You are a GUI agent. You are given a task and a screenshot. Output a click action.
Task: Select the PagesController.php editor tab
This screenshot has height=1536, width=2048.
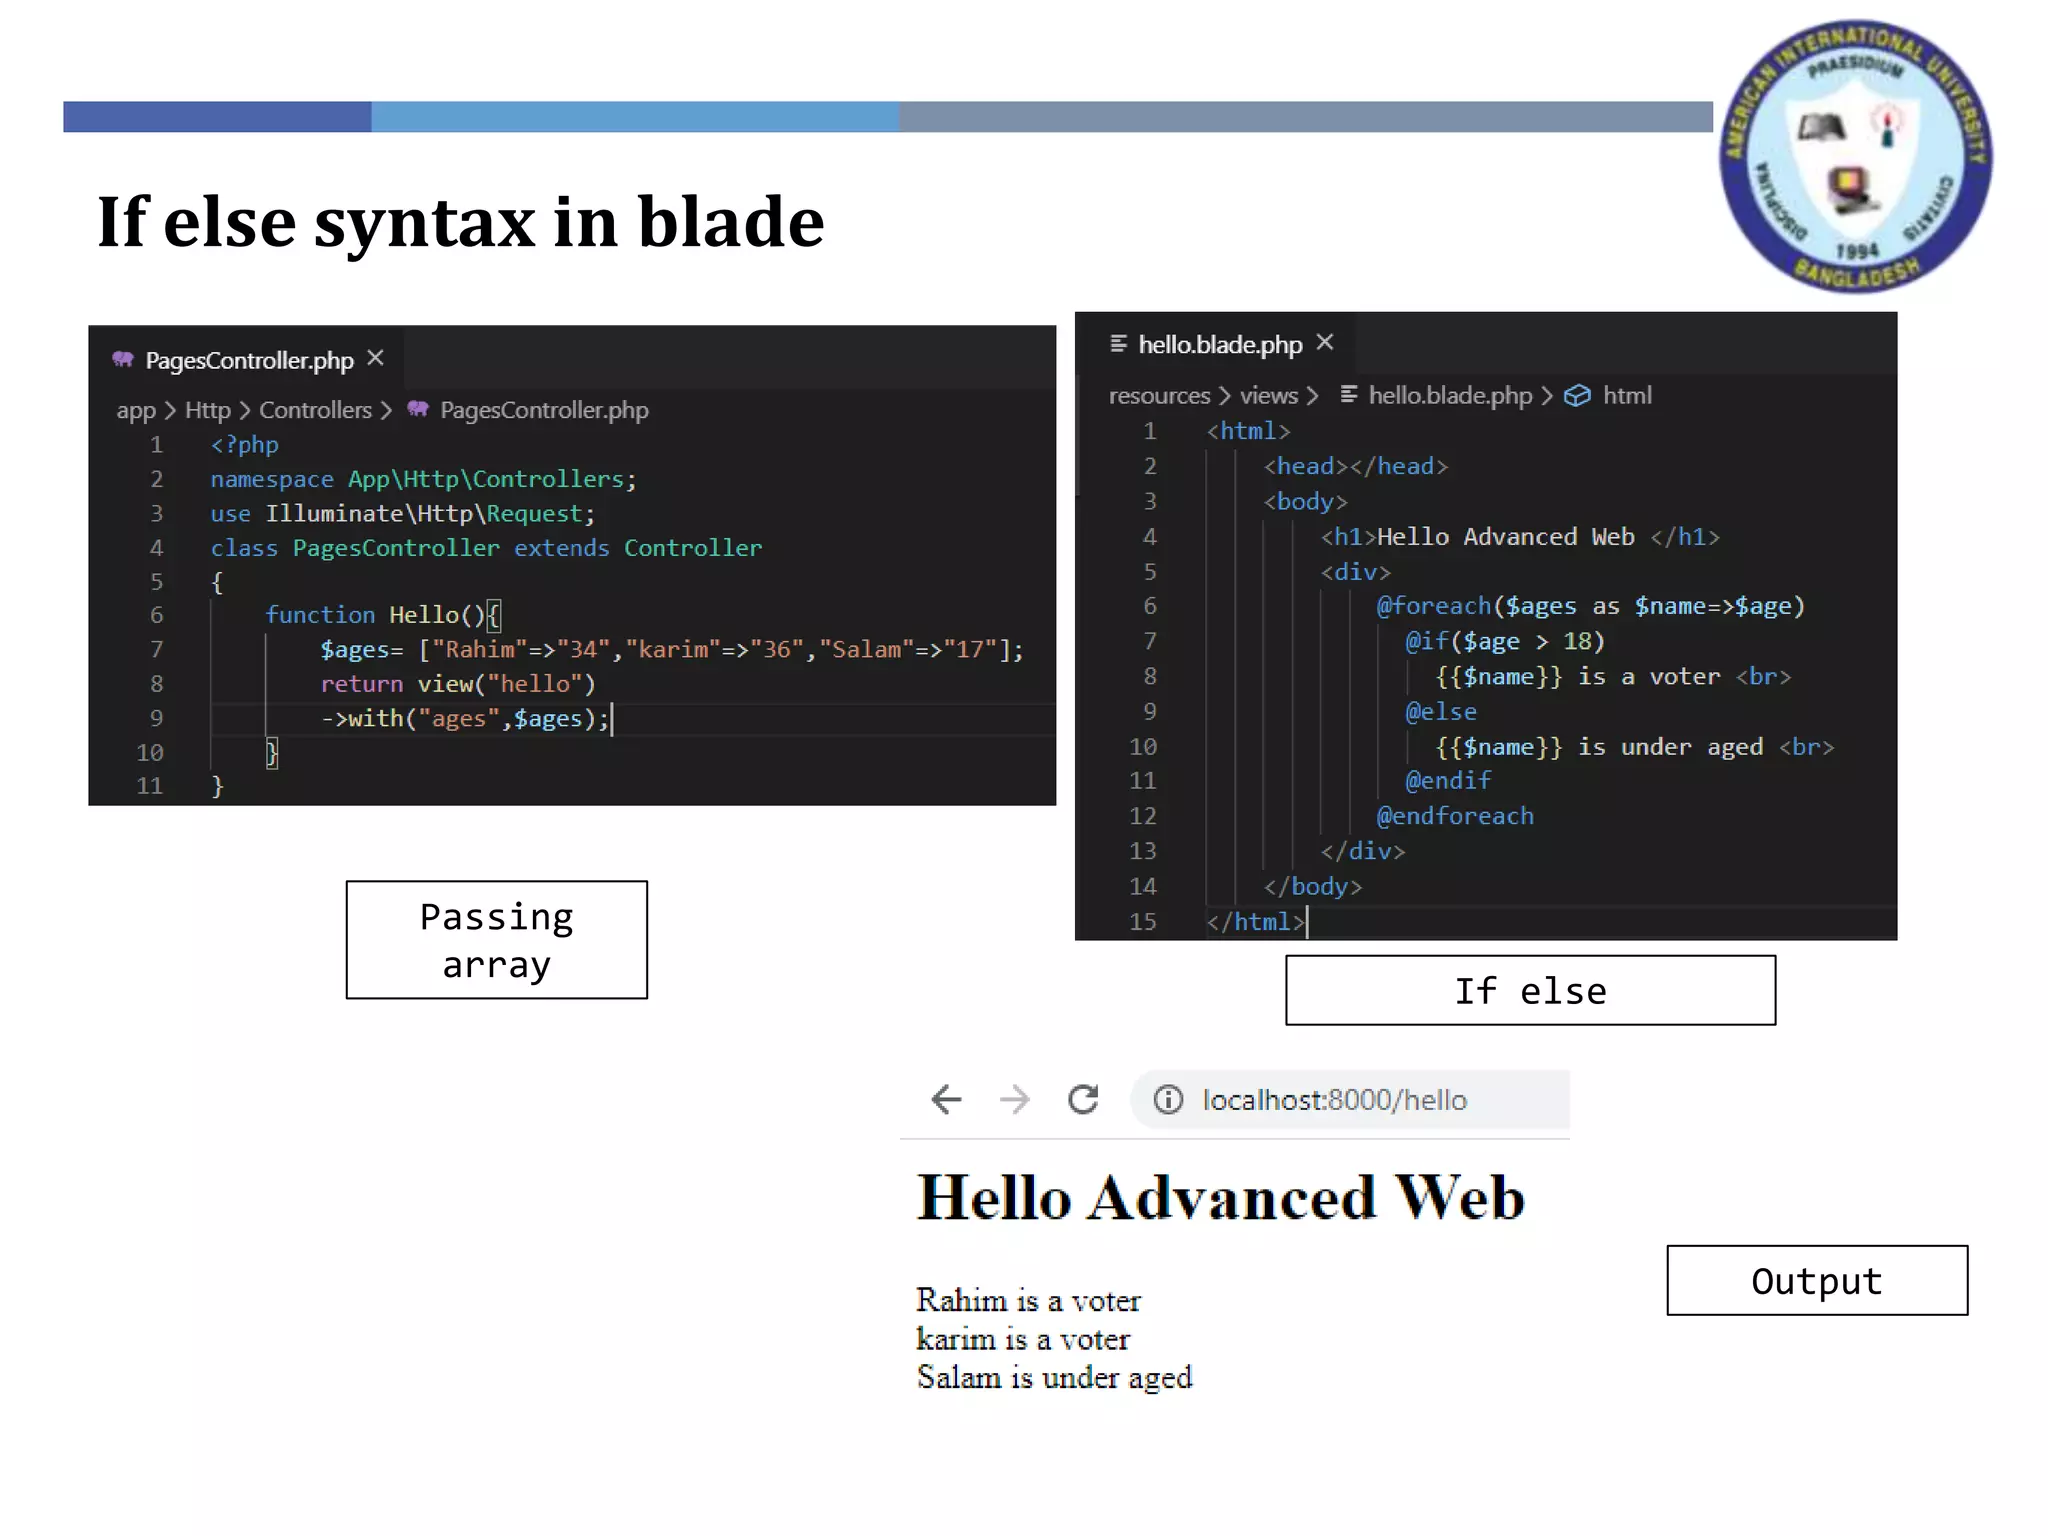(x=249, y=360)
